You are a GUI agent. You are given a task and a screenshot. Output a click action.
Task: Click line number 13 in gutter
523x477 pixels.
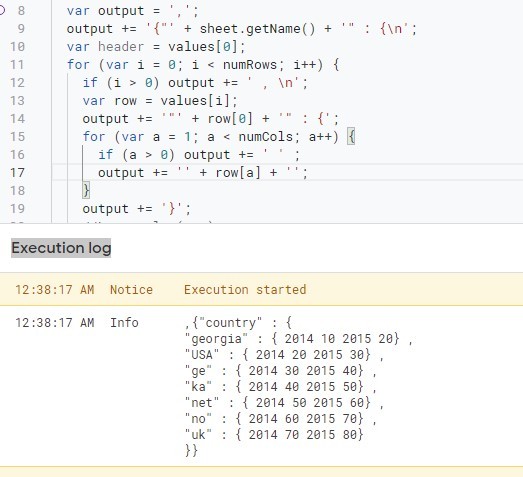[x=17, y=101]
